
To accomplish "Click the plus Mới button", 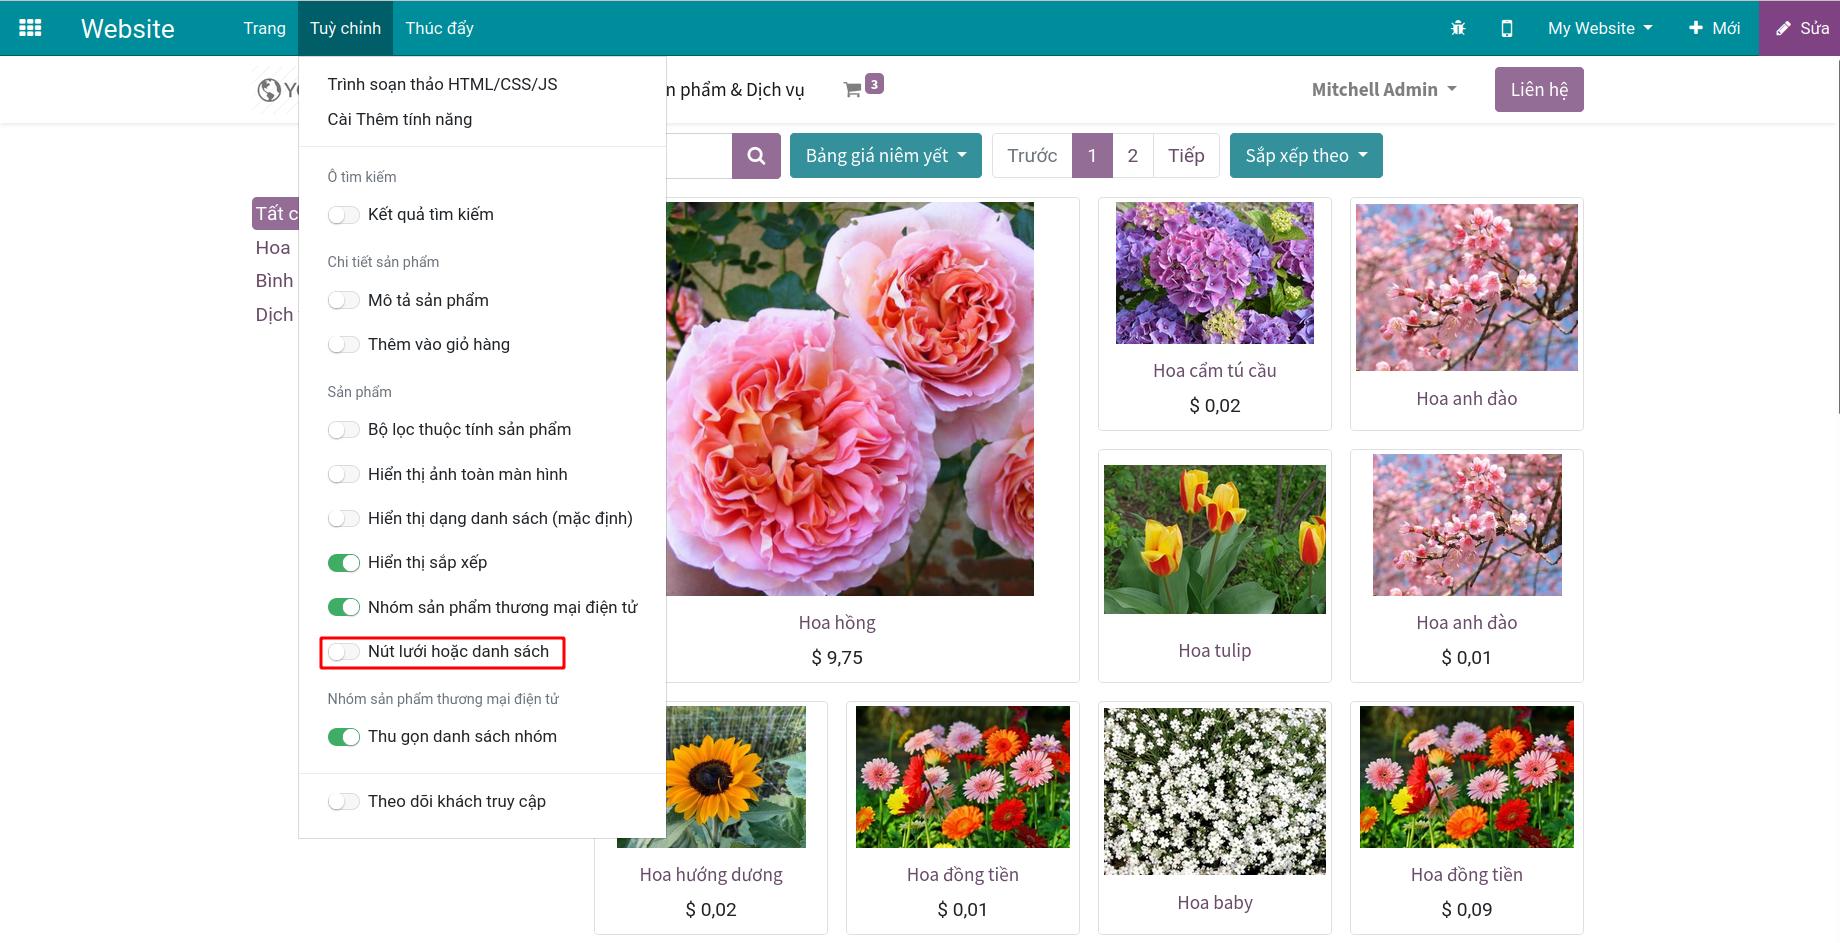I will (x=1714, y=28).
